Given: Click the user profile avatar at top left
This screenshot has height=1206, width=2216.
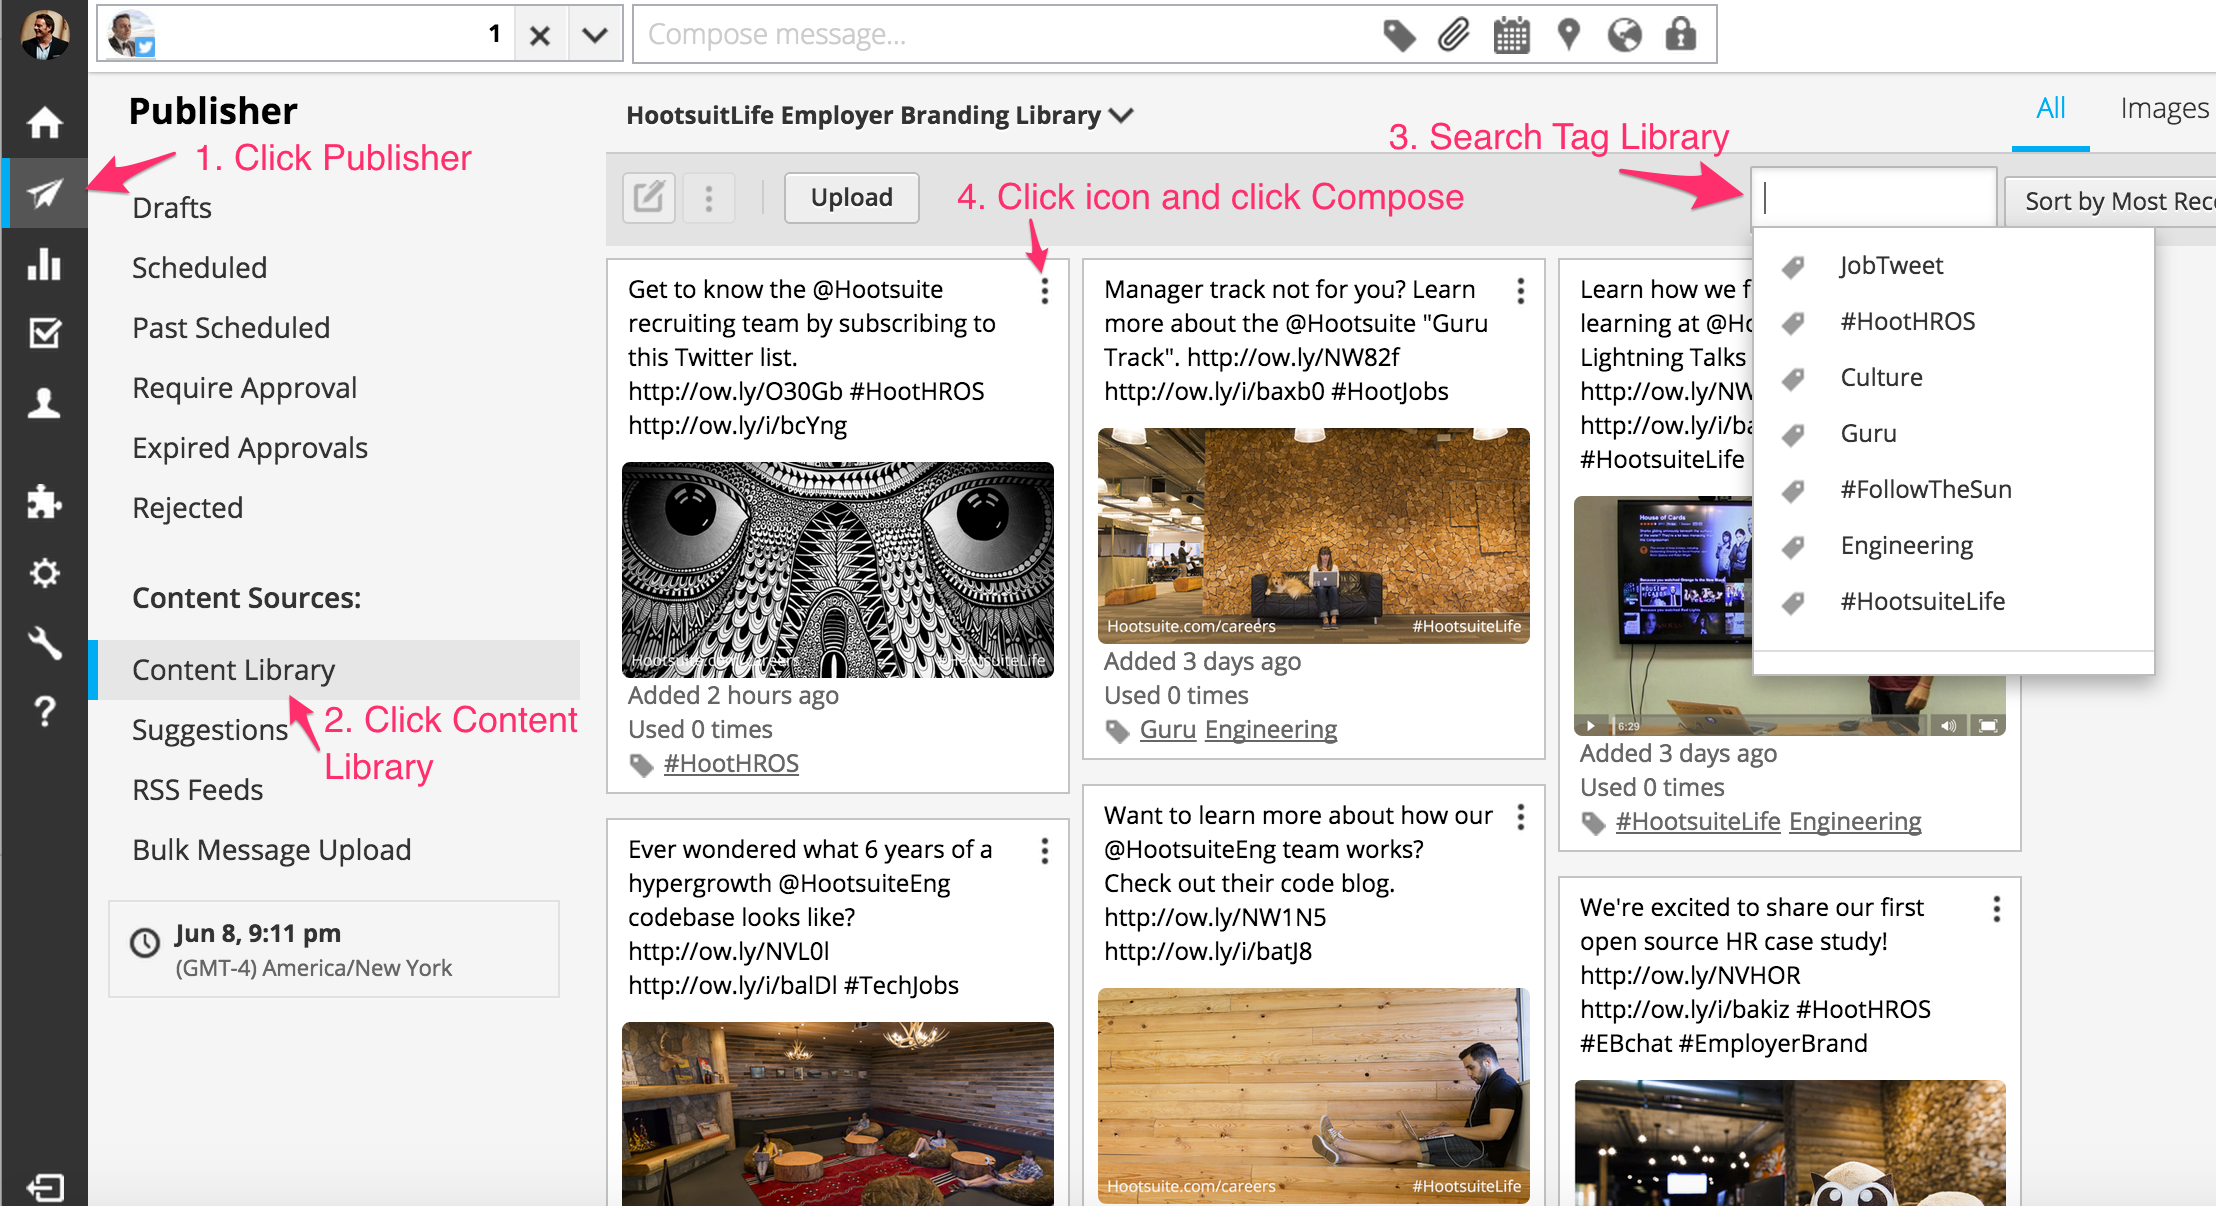Looking at the screenshot, I should click(44, 34).
